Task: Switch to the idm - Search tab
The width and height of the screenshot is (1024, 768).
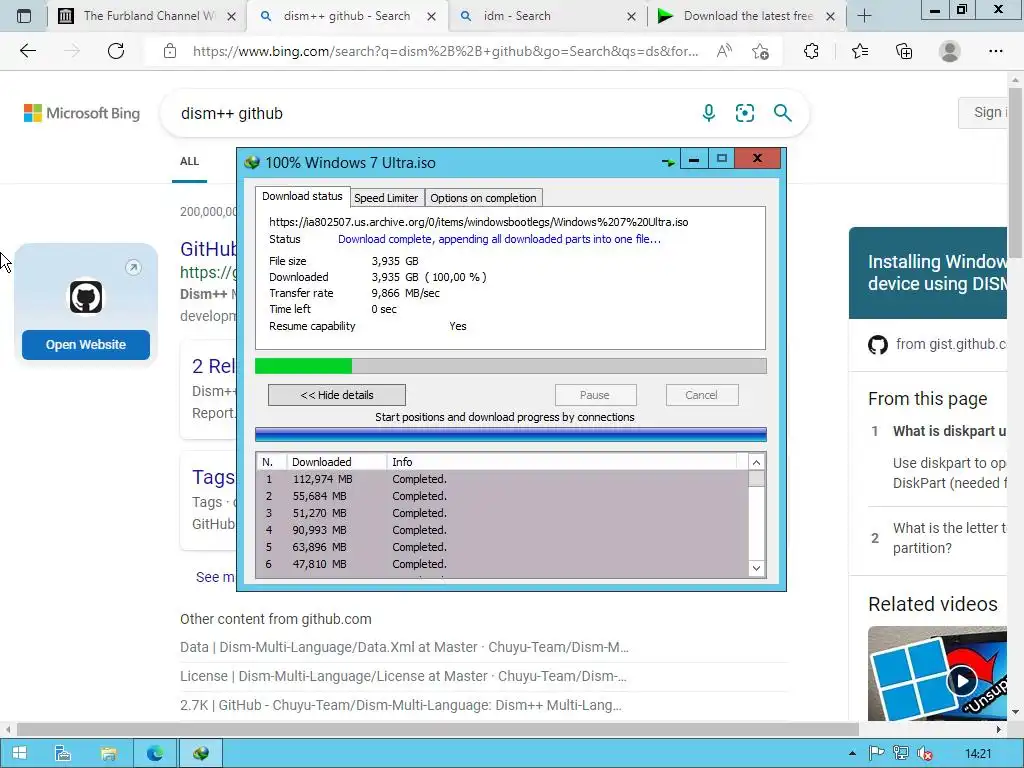Action: pyautogui.click(x=546, y=16)
